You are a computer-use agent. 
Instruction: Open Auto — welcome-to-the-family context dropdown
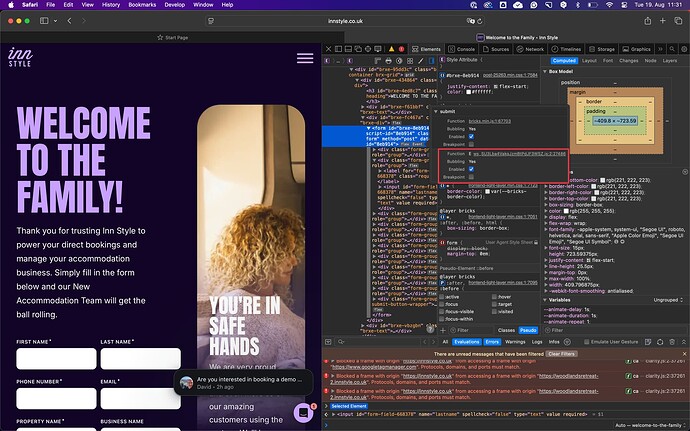point(650,425)
